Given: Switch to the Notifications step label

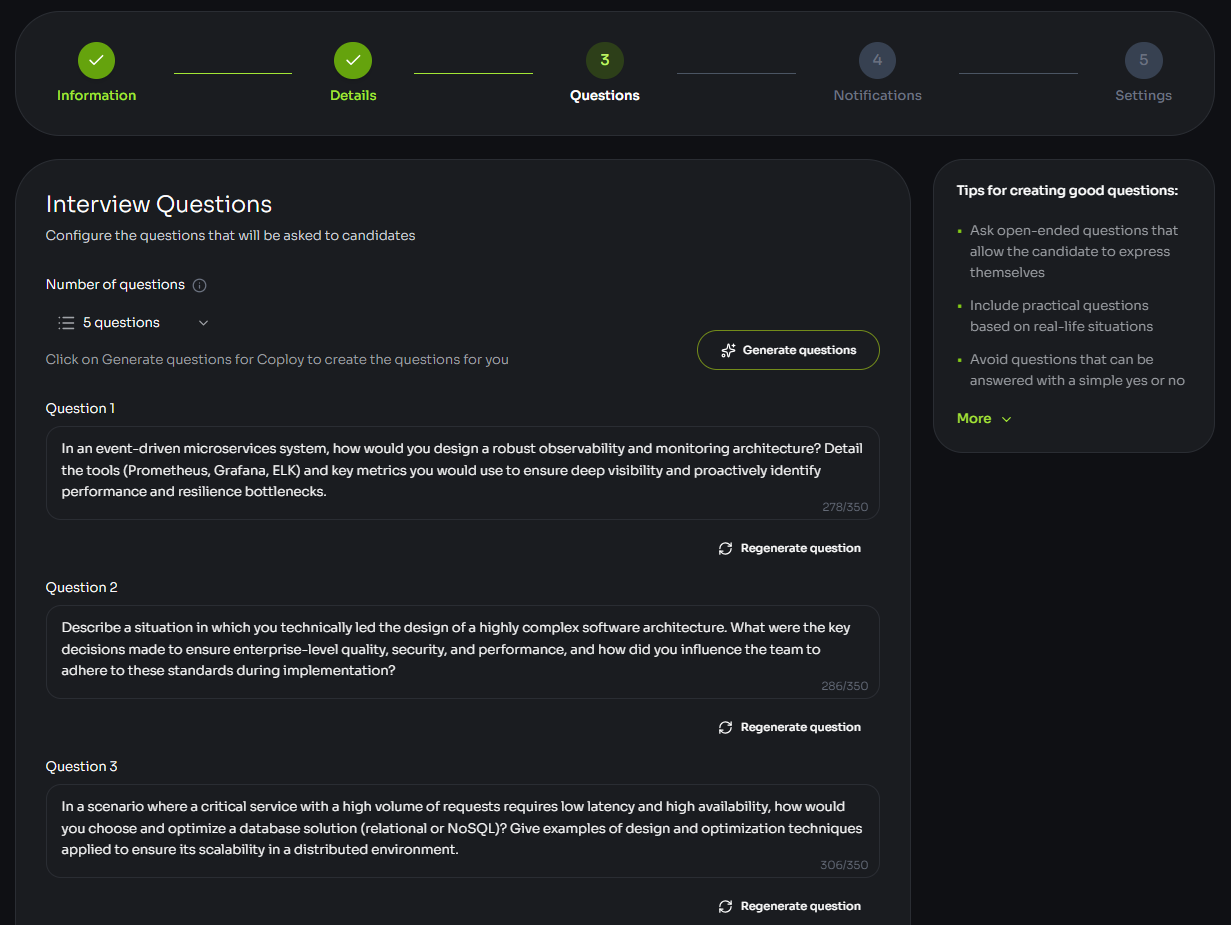Looking at the screenshot, I should 877,96.
